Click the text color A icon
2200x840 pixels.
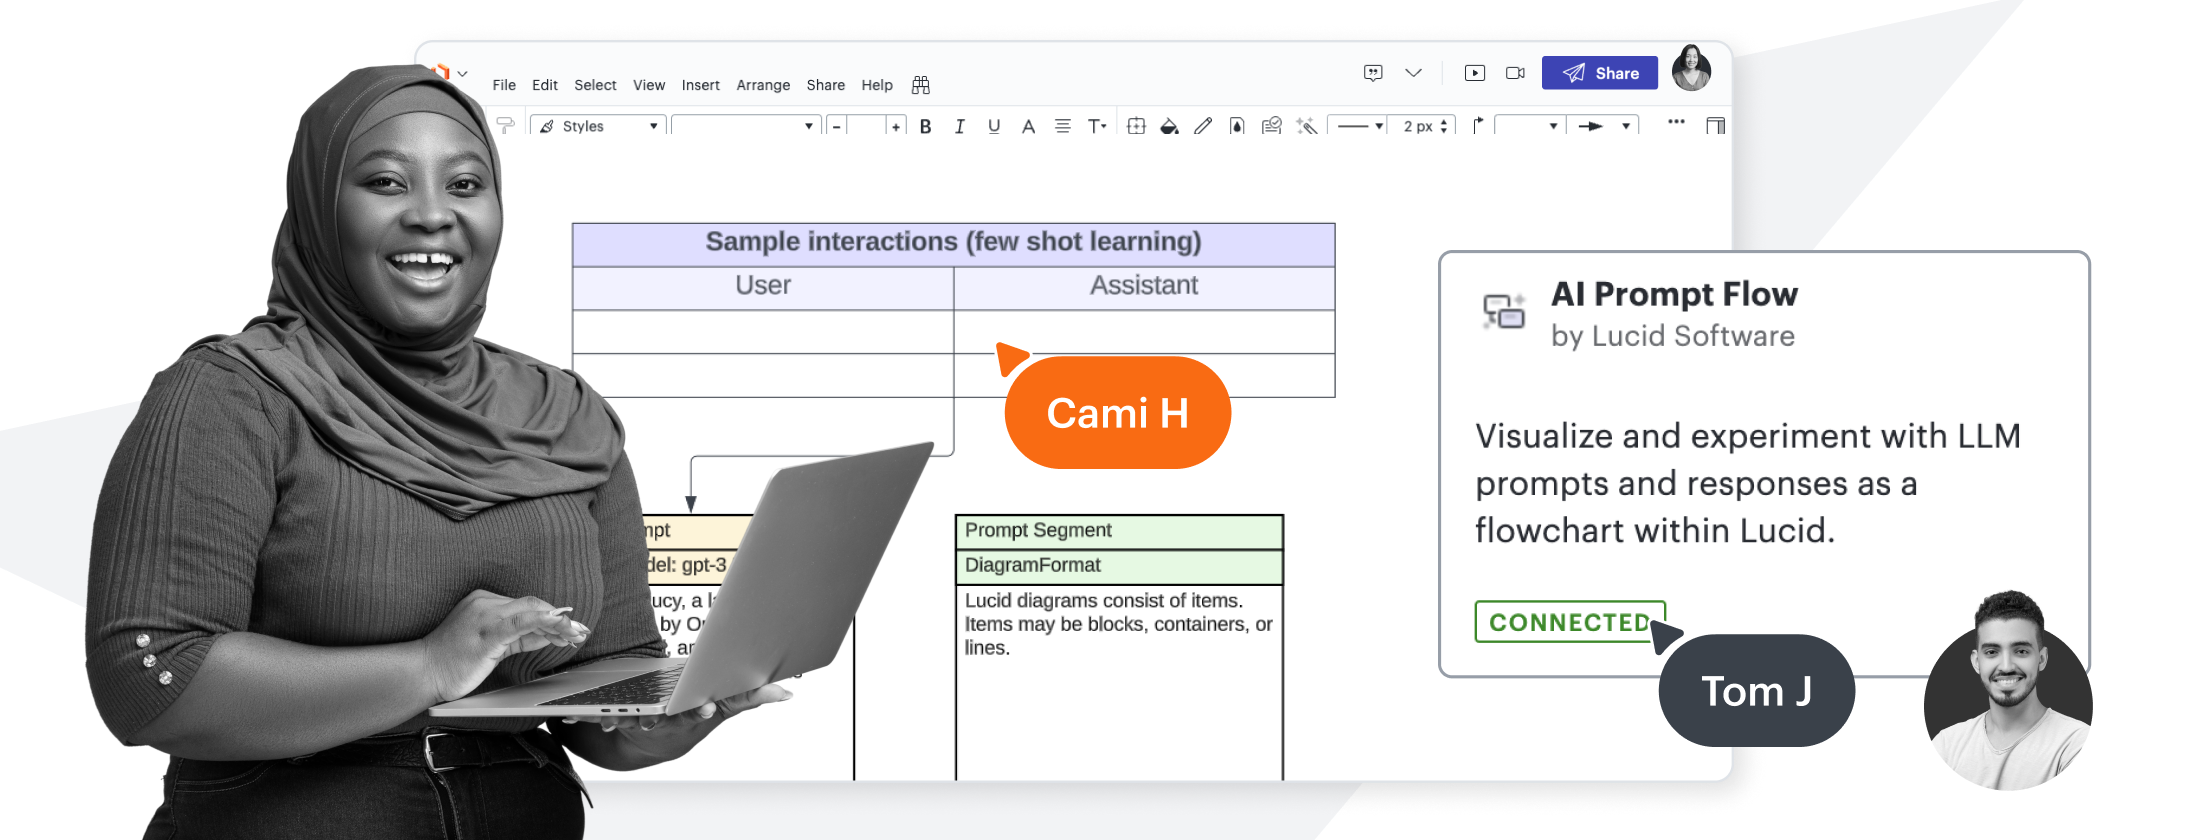pyautogui.click(x=1027, y=126)
